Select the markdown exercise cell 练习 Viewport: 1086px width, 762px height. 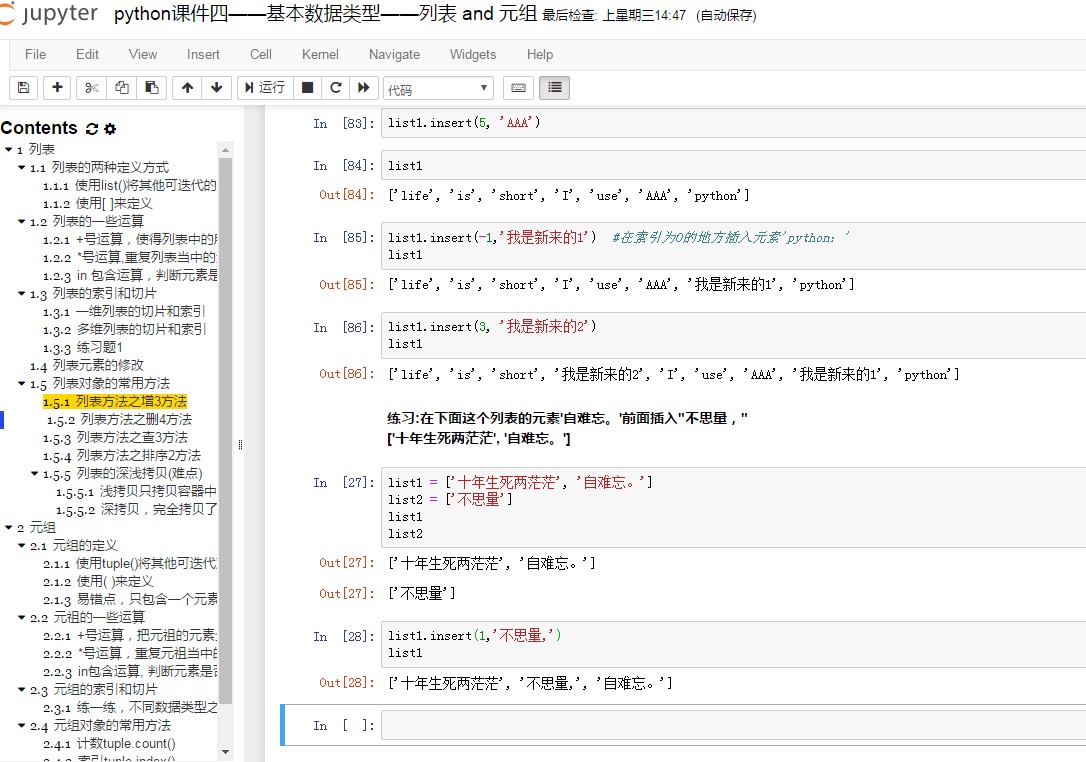(567, 428)
